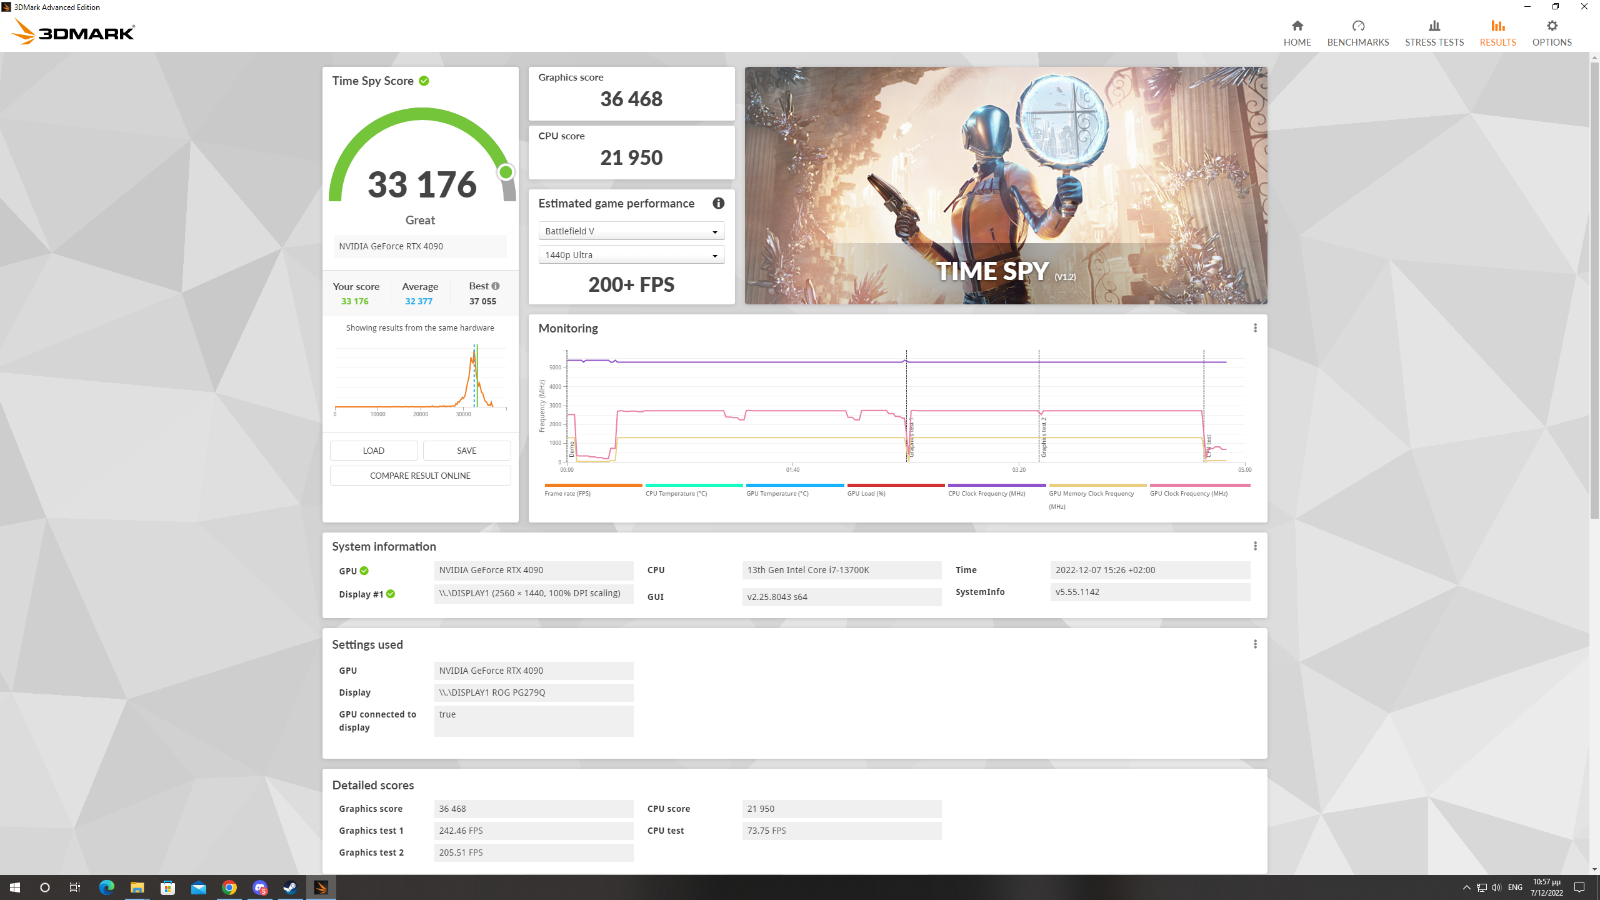This screenshot has width=1600, height=900.
Task: Show hidden system tray icons
Action: [1467, 888]
